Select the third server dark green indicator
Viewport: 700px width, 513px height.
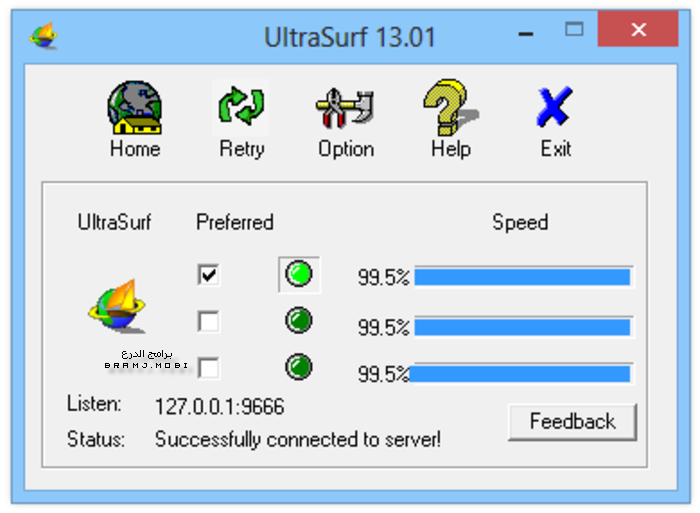(299, 367)
